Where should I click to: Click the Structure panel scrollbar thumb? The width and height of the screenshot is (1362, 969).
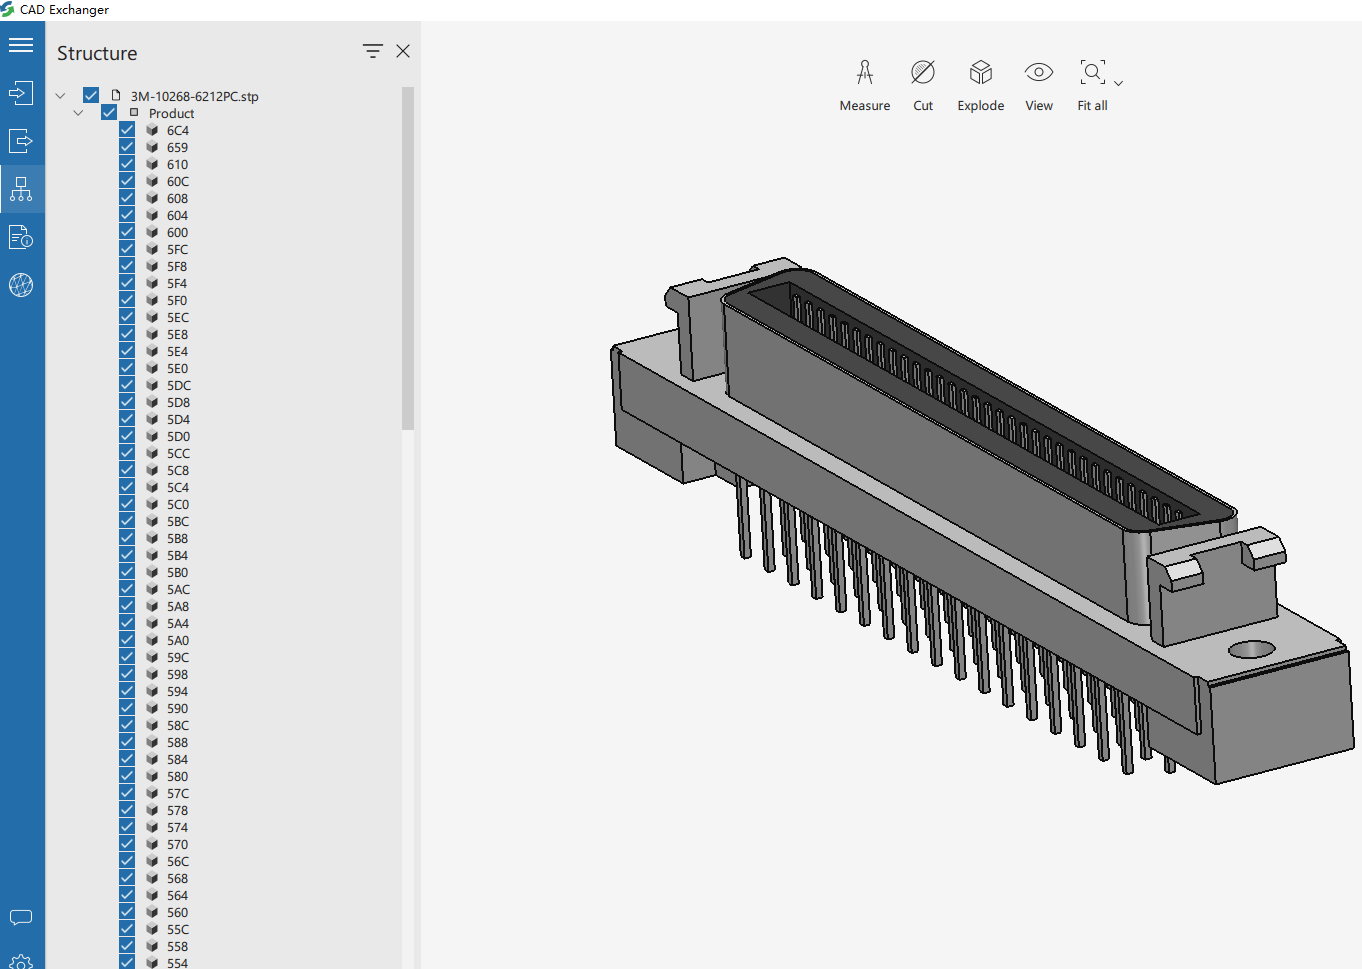408,258
